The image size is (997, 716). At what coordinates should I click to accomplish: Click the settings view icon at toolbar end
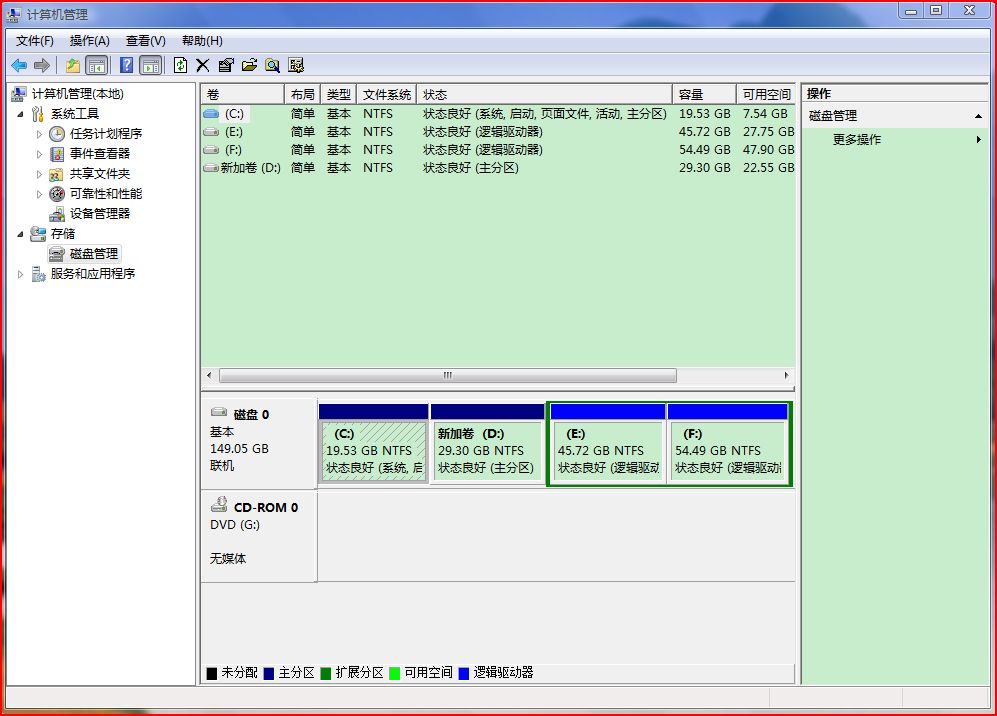click(296, 65)
